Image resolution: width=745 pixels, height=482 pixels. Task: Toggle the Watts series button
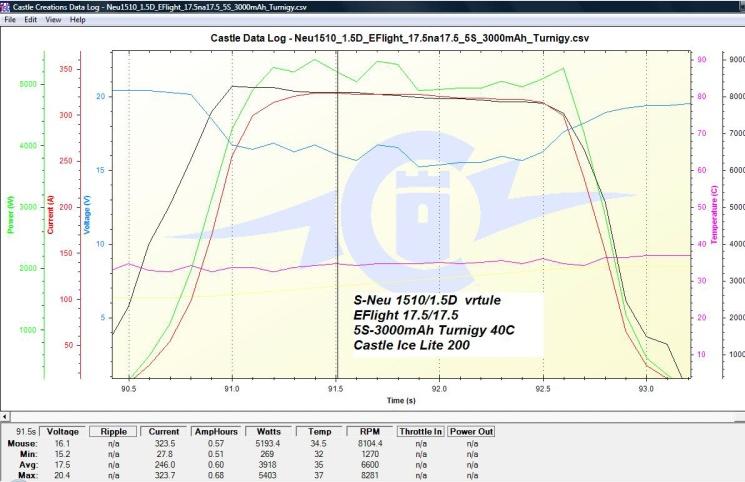[x=268, y=432]
